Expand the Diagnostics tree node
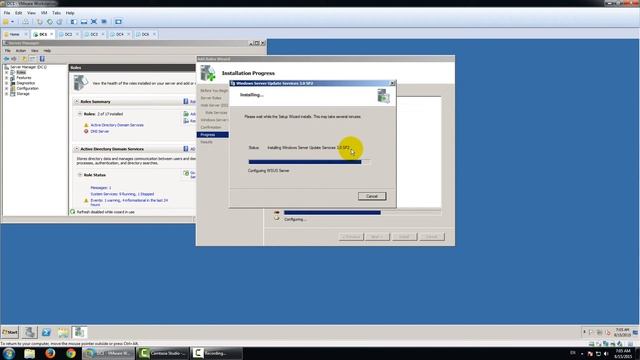The height and width of the screenshot is (360, 640). click(7, 83)
